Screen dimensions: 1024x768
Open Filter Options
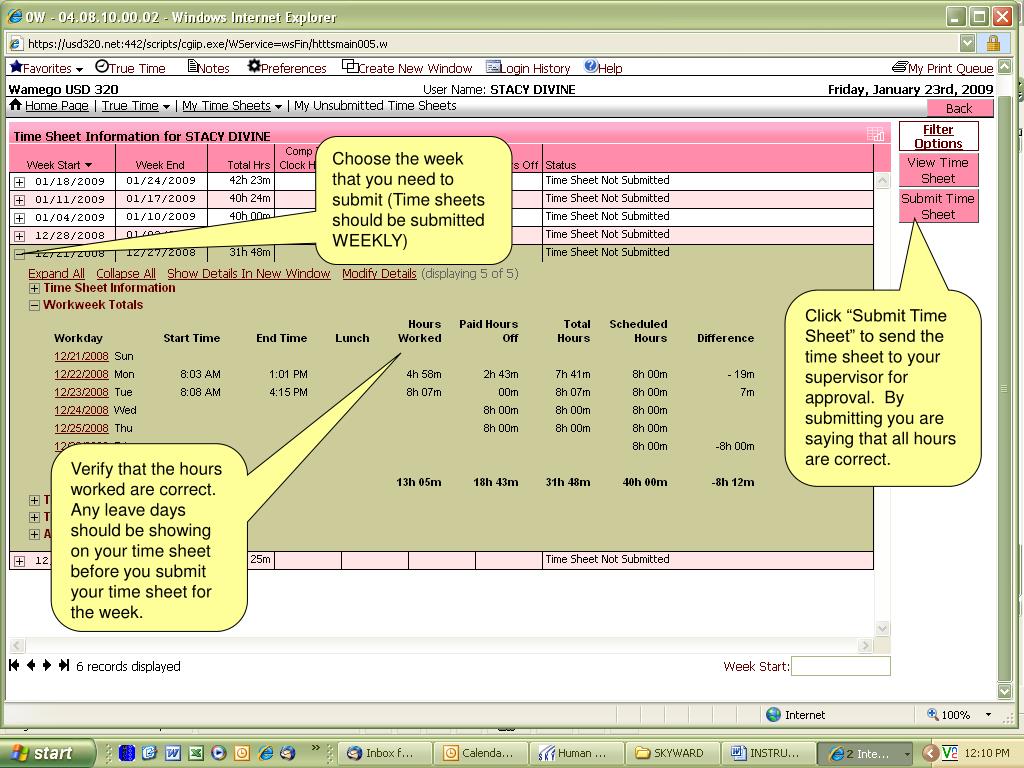(938, 136)
